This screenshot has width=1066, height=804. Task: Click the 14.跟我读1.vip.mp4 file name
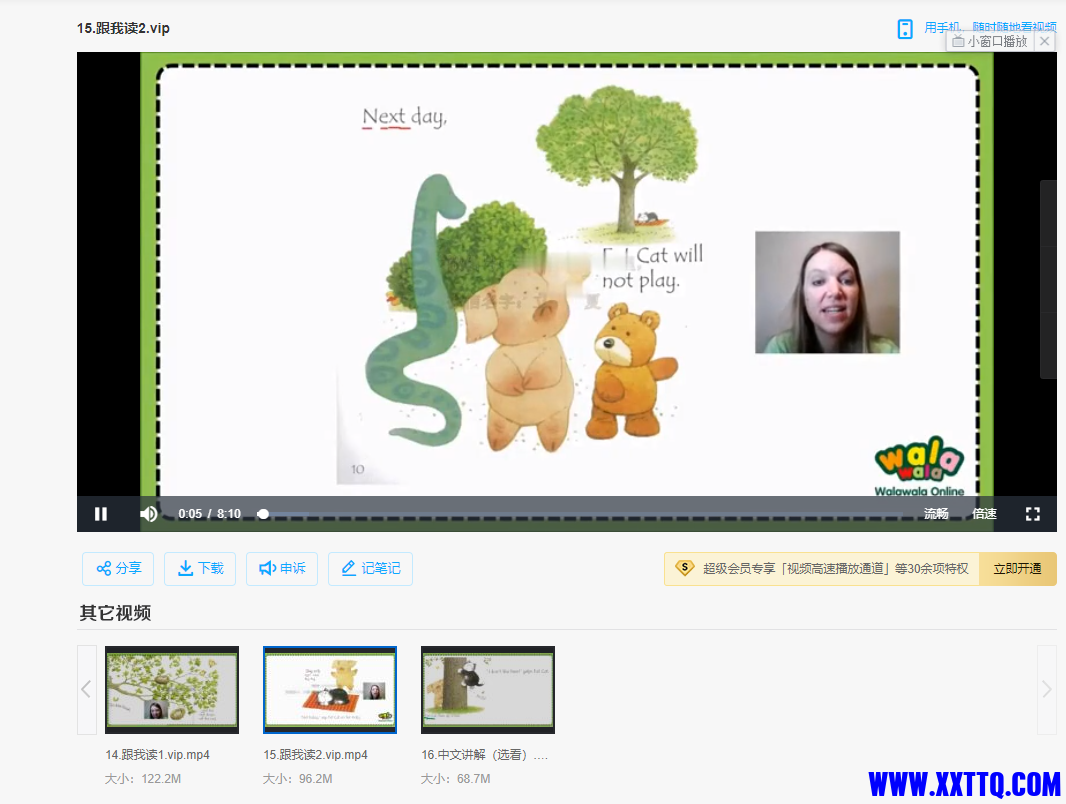pyautogui.click(x=158, y=755)
